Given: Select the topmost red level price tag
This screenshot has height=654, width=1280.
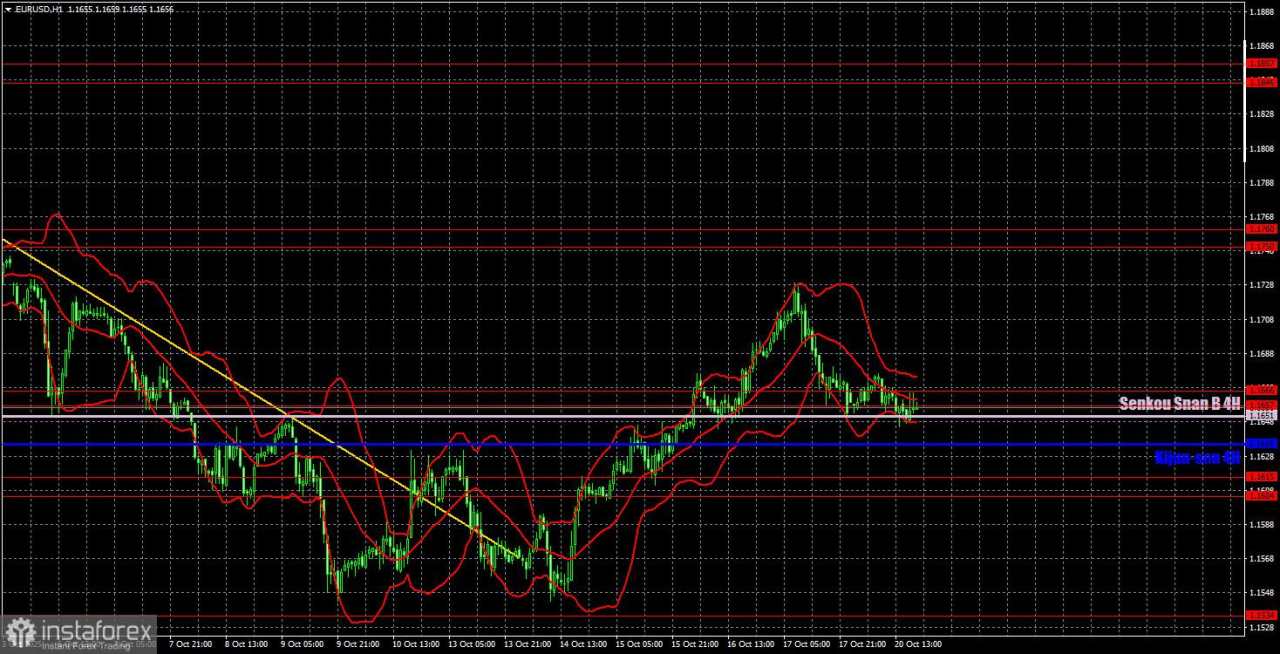Looking at the screenshot, I should point(1260,63).
